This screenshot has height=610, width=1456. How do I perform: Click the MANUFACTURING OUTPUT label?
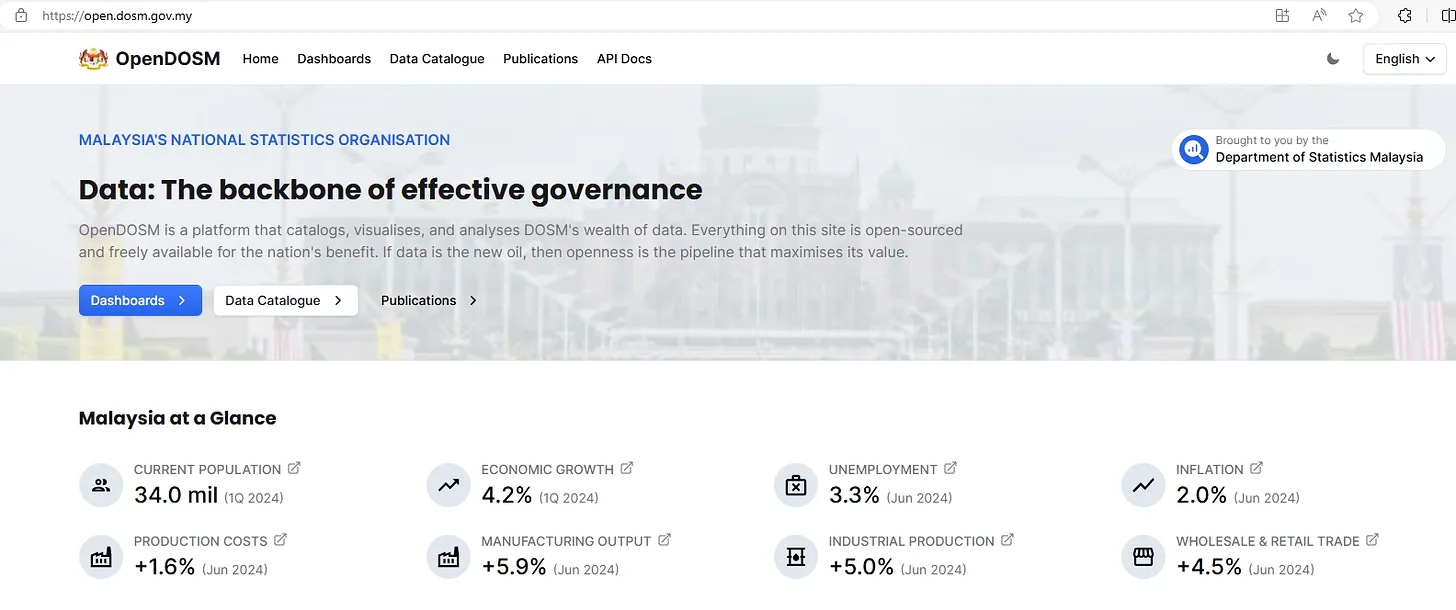[566, 541]
